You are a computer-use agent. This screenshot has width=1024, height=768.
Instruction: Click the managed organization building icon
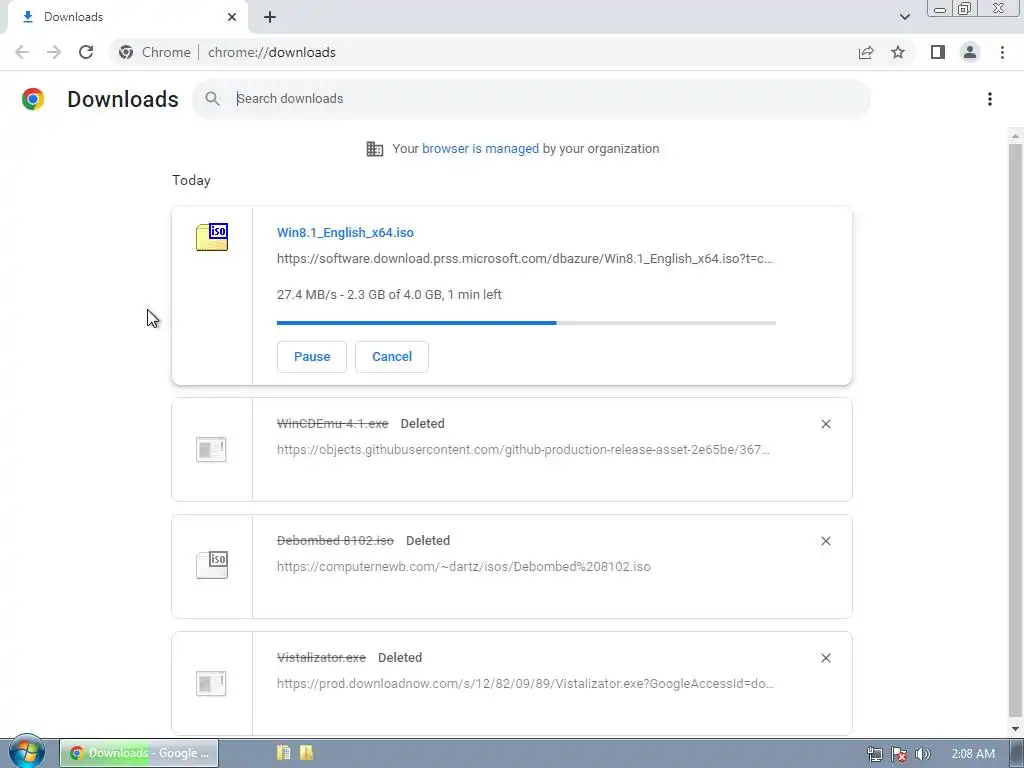point(375,149)
